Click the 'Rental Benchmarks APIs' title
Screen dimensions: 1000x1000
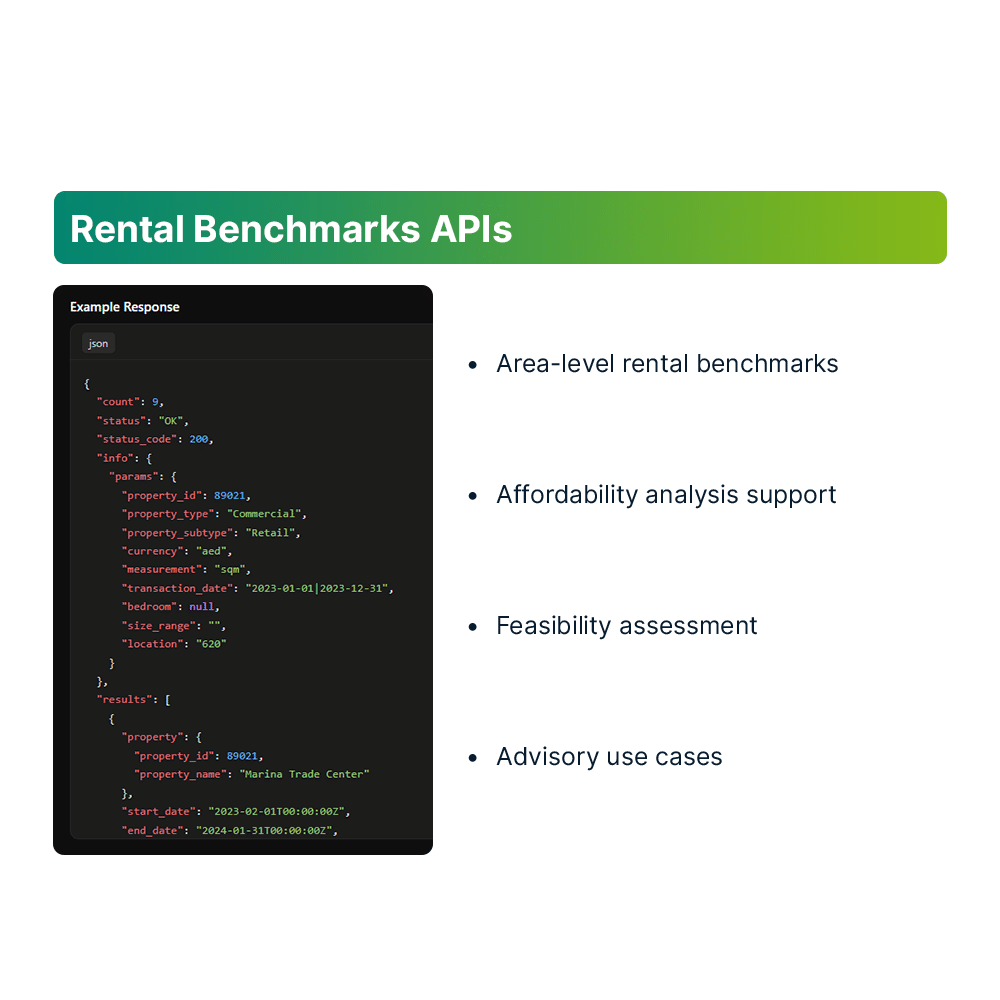click(x=291, y=228)
